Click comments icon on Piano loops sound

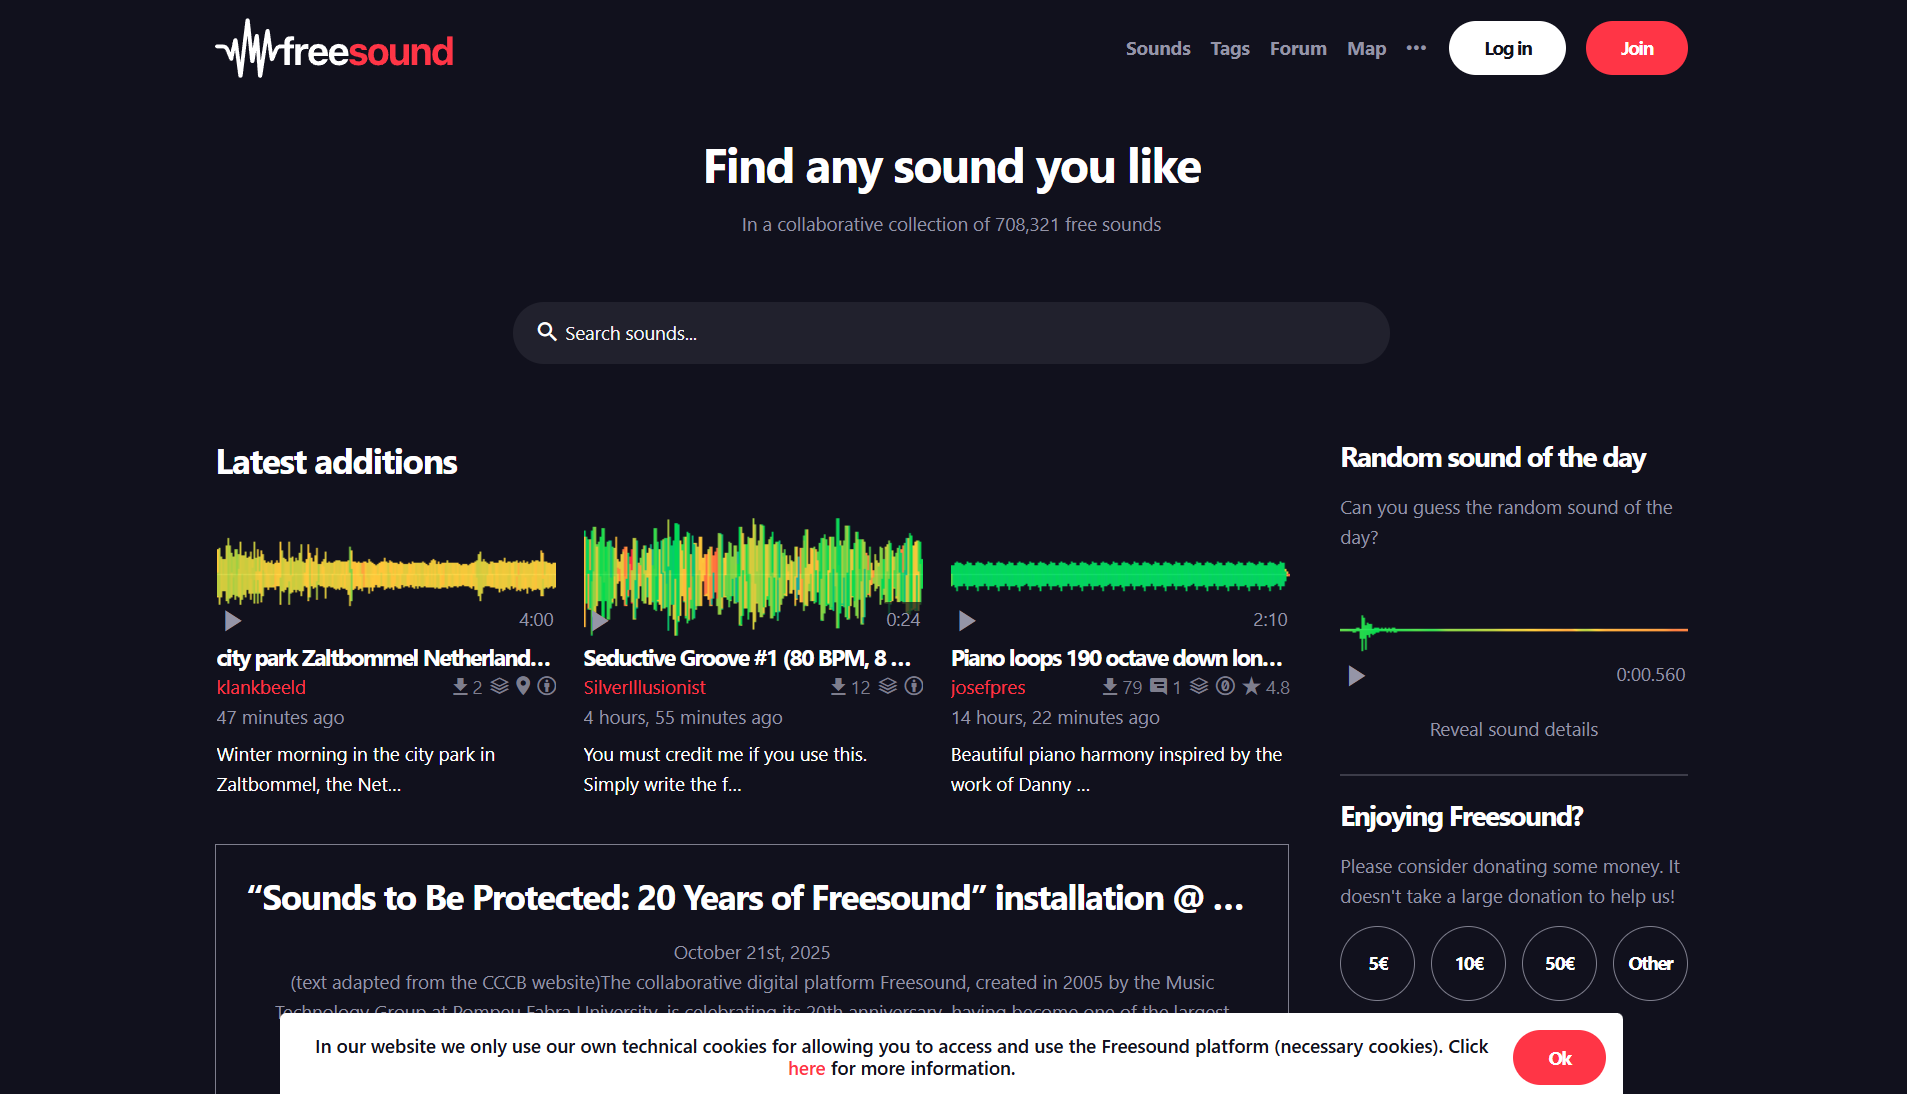point(1158,686)
